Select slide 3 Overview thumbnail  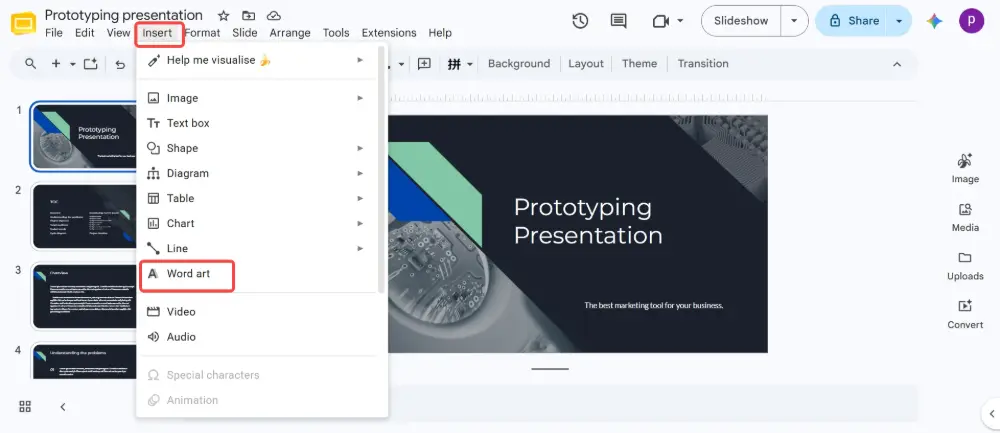tap(84, 297)
